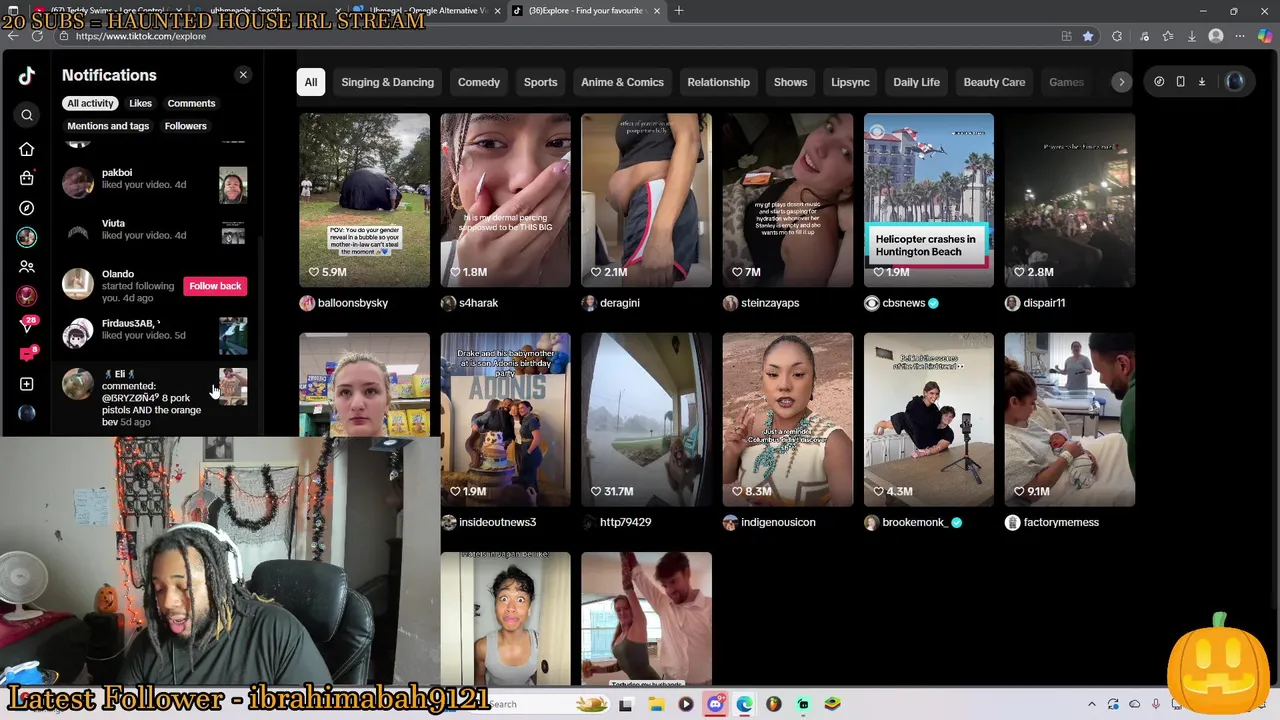Click the Upload plus icon in the sidebar
Screen dimensions: 1280x720
click(27, 384)
